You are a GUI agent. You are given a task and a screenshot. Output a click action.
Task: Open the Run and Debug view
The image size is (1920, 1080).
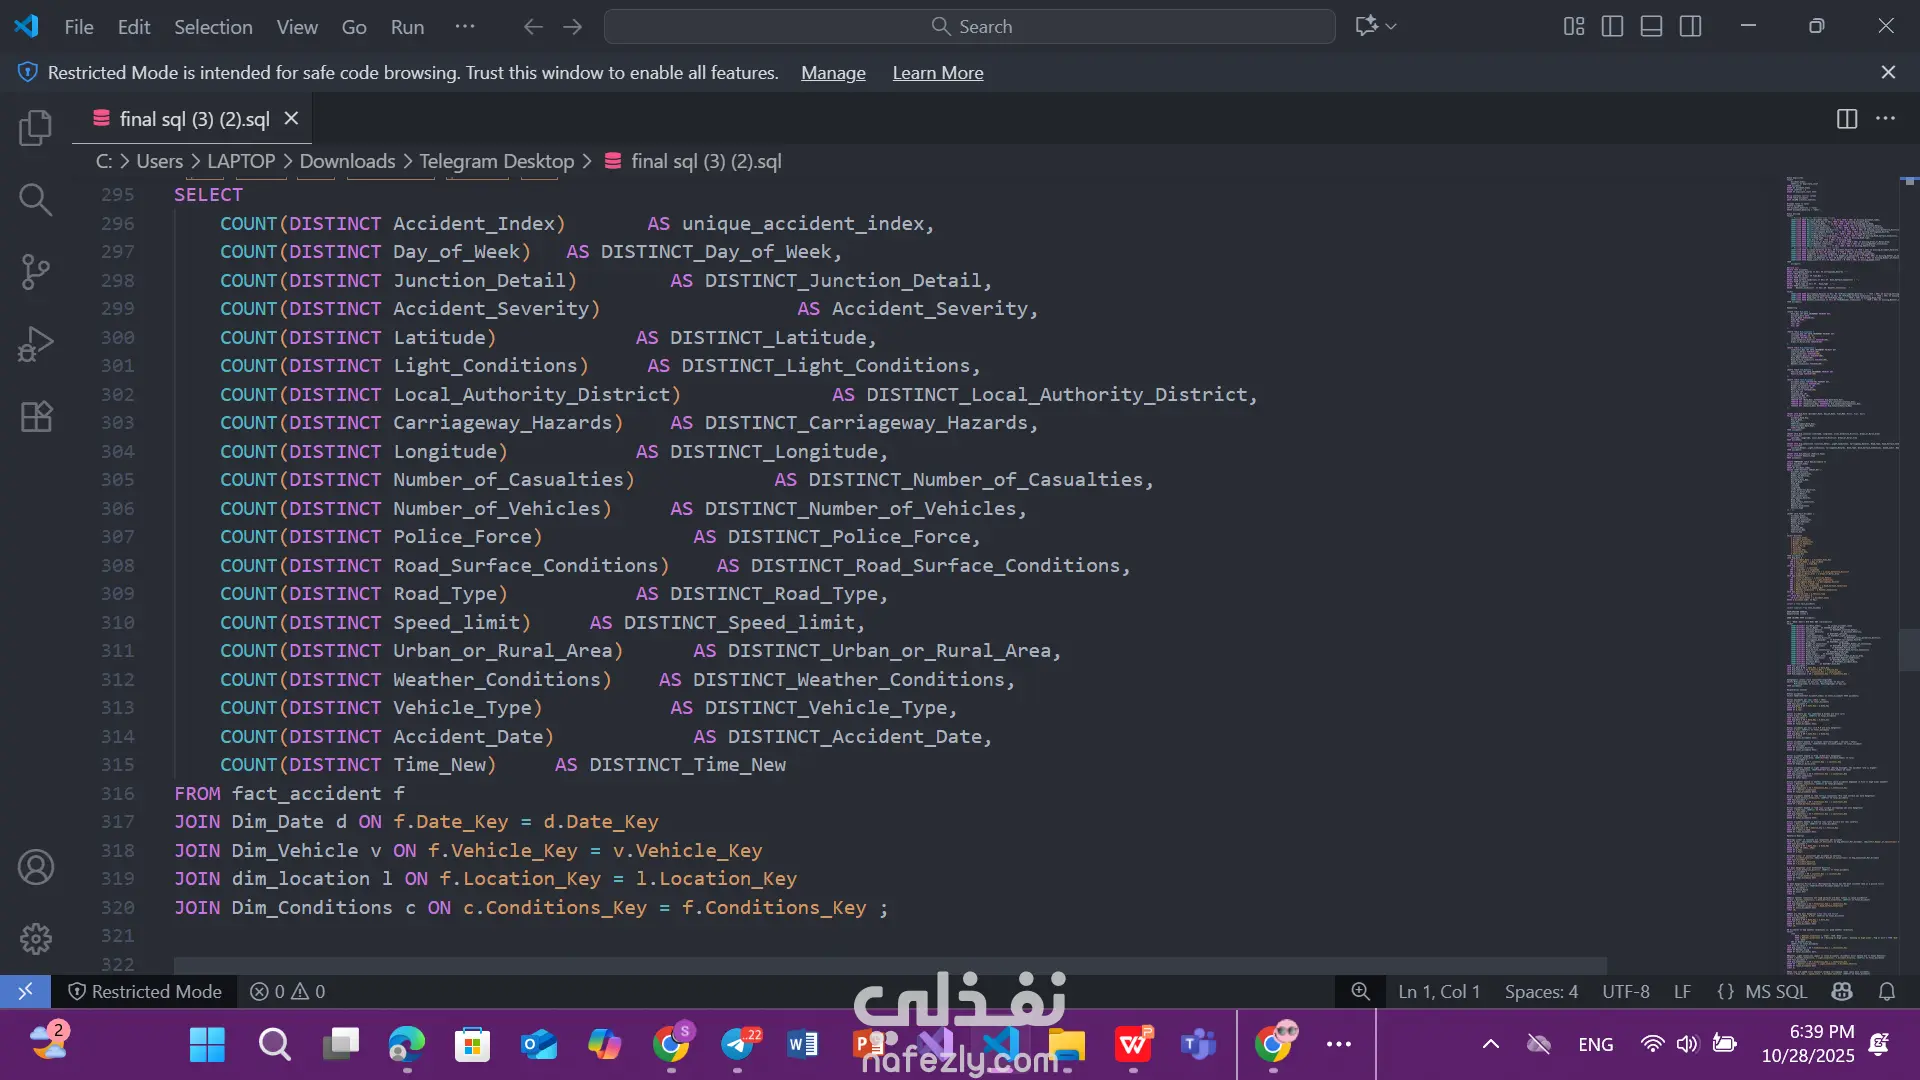(x=35, y=344)
